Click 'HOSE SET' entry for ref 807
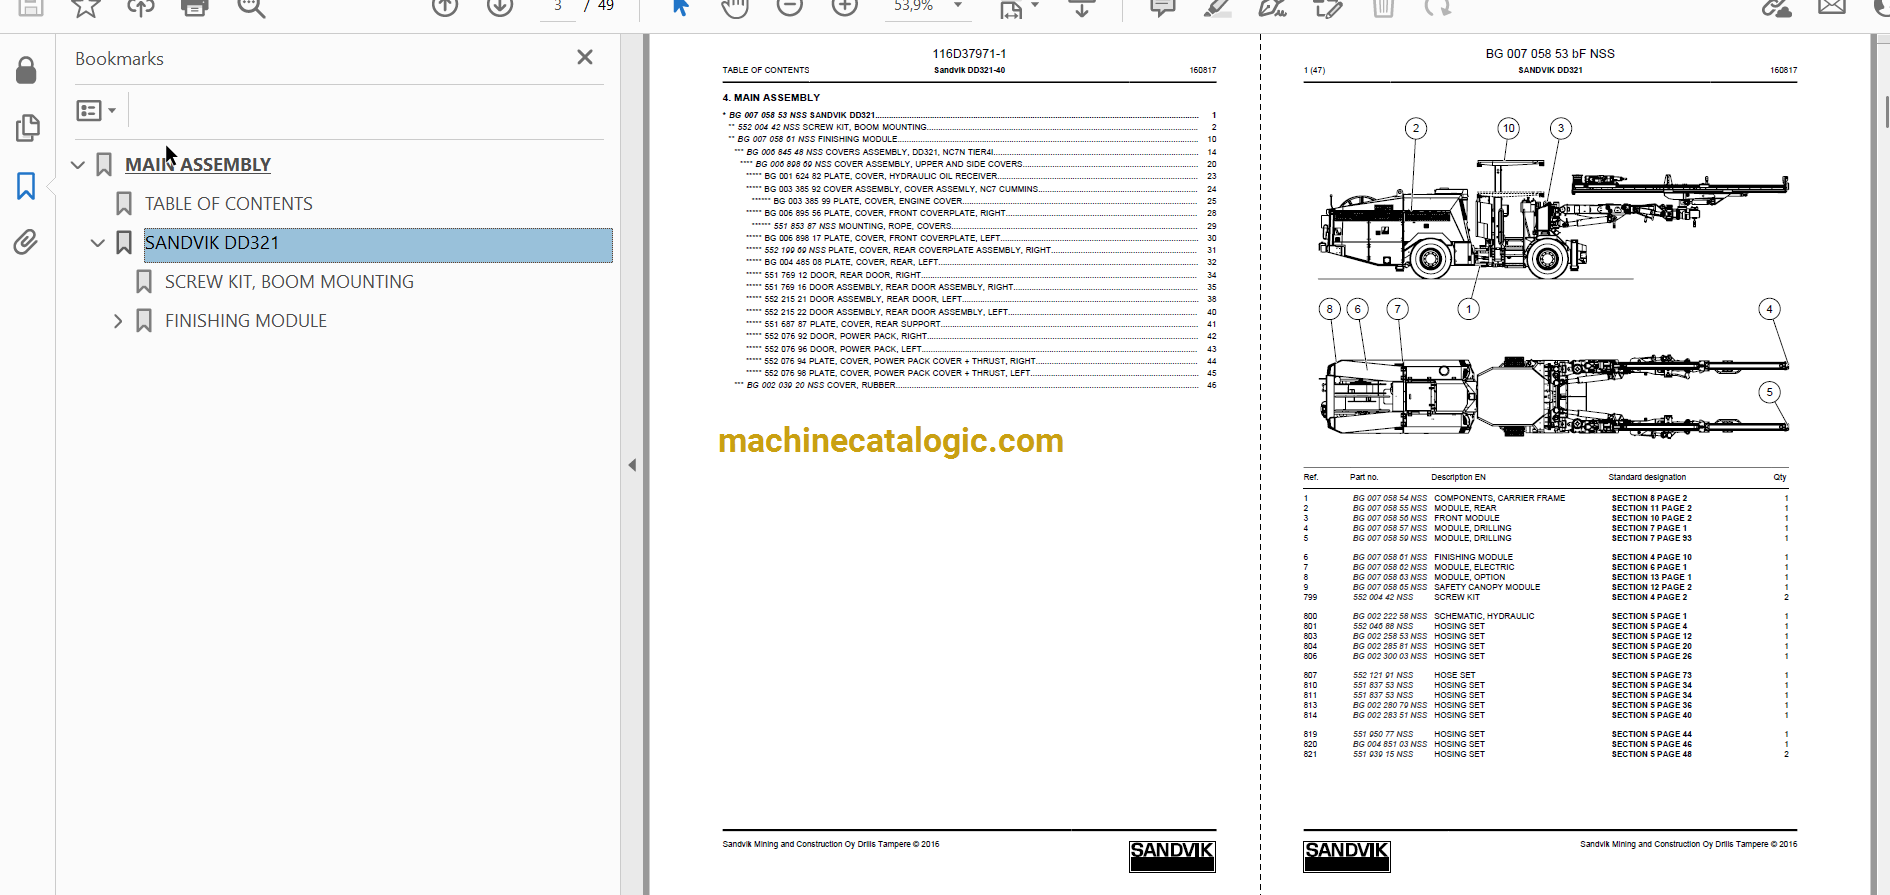 (x=1454, y=675)
